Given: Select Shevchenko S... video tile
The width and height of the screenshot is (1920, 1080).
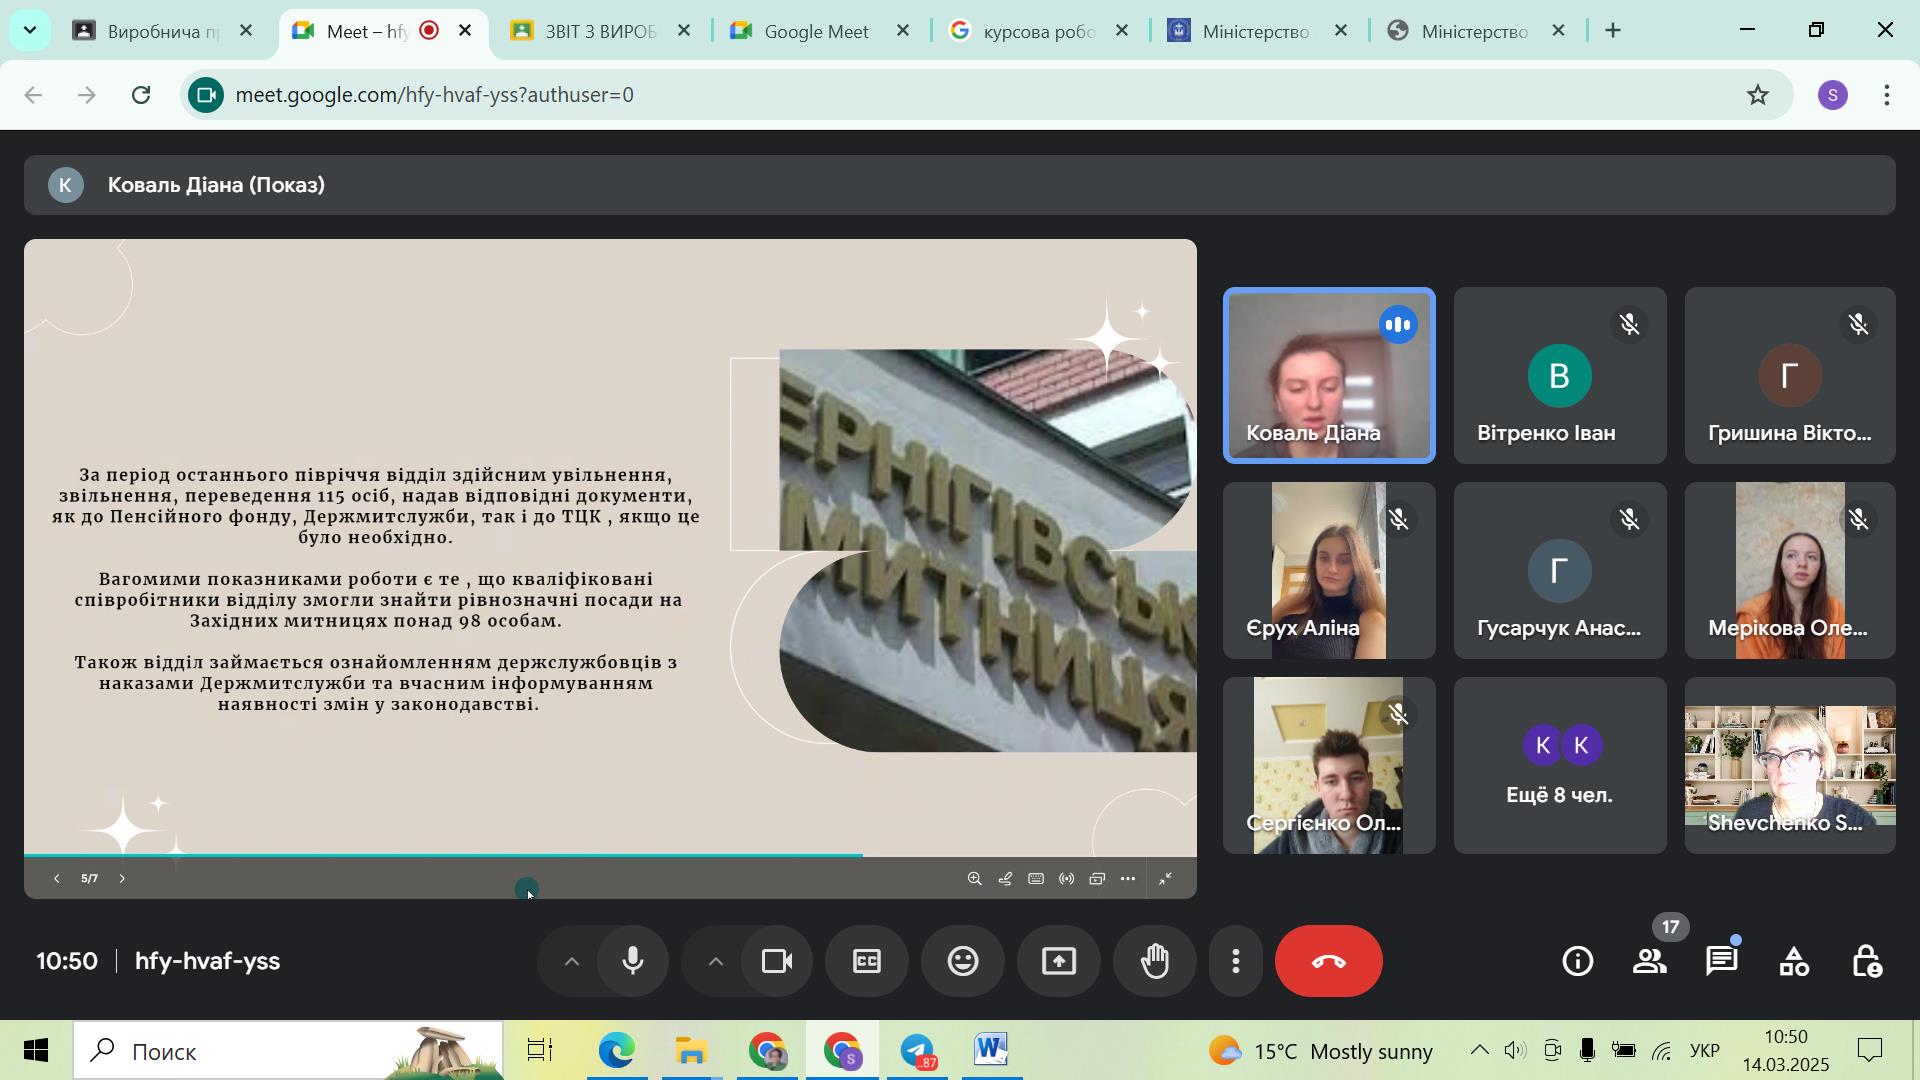Looking at the screenshot, I should pos(1790,765).
